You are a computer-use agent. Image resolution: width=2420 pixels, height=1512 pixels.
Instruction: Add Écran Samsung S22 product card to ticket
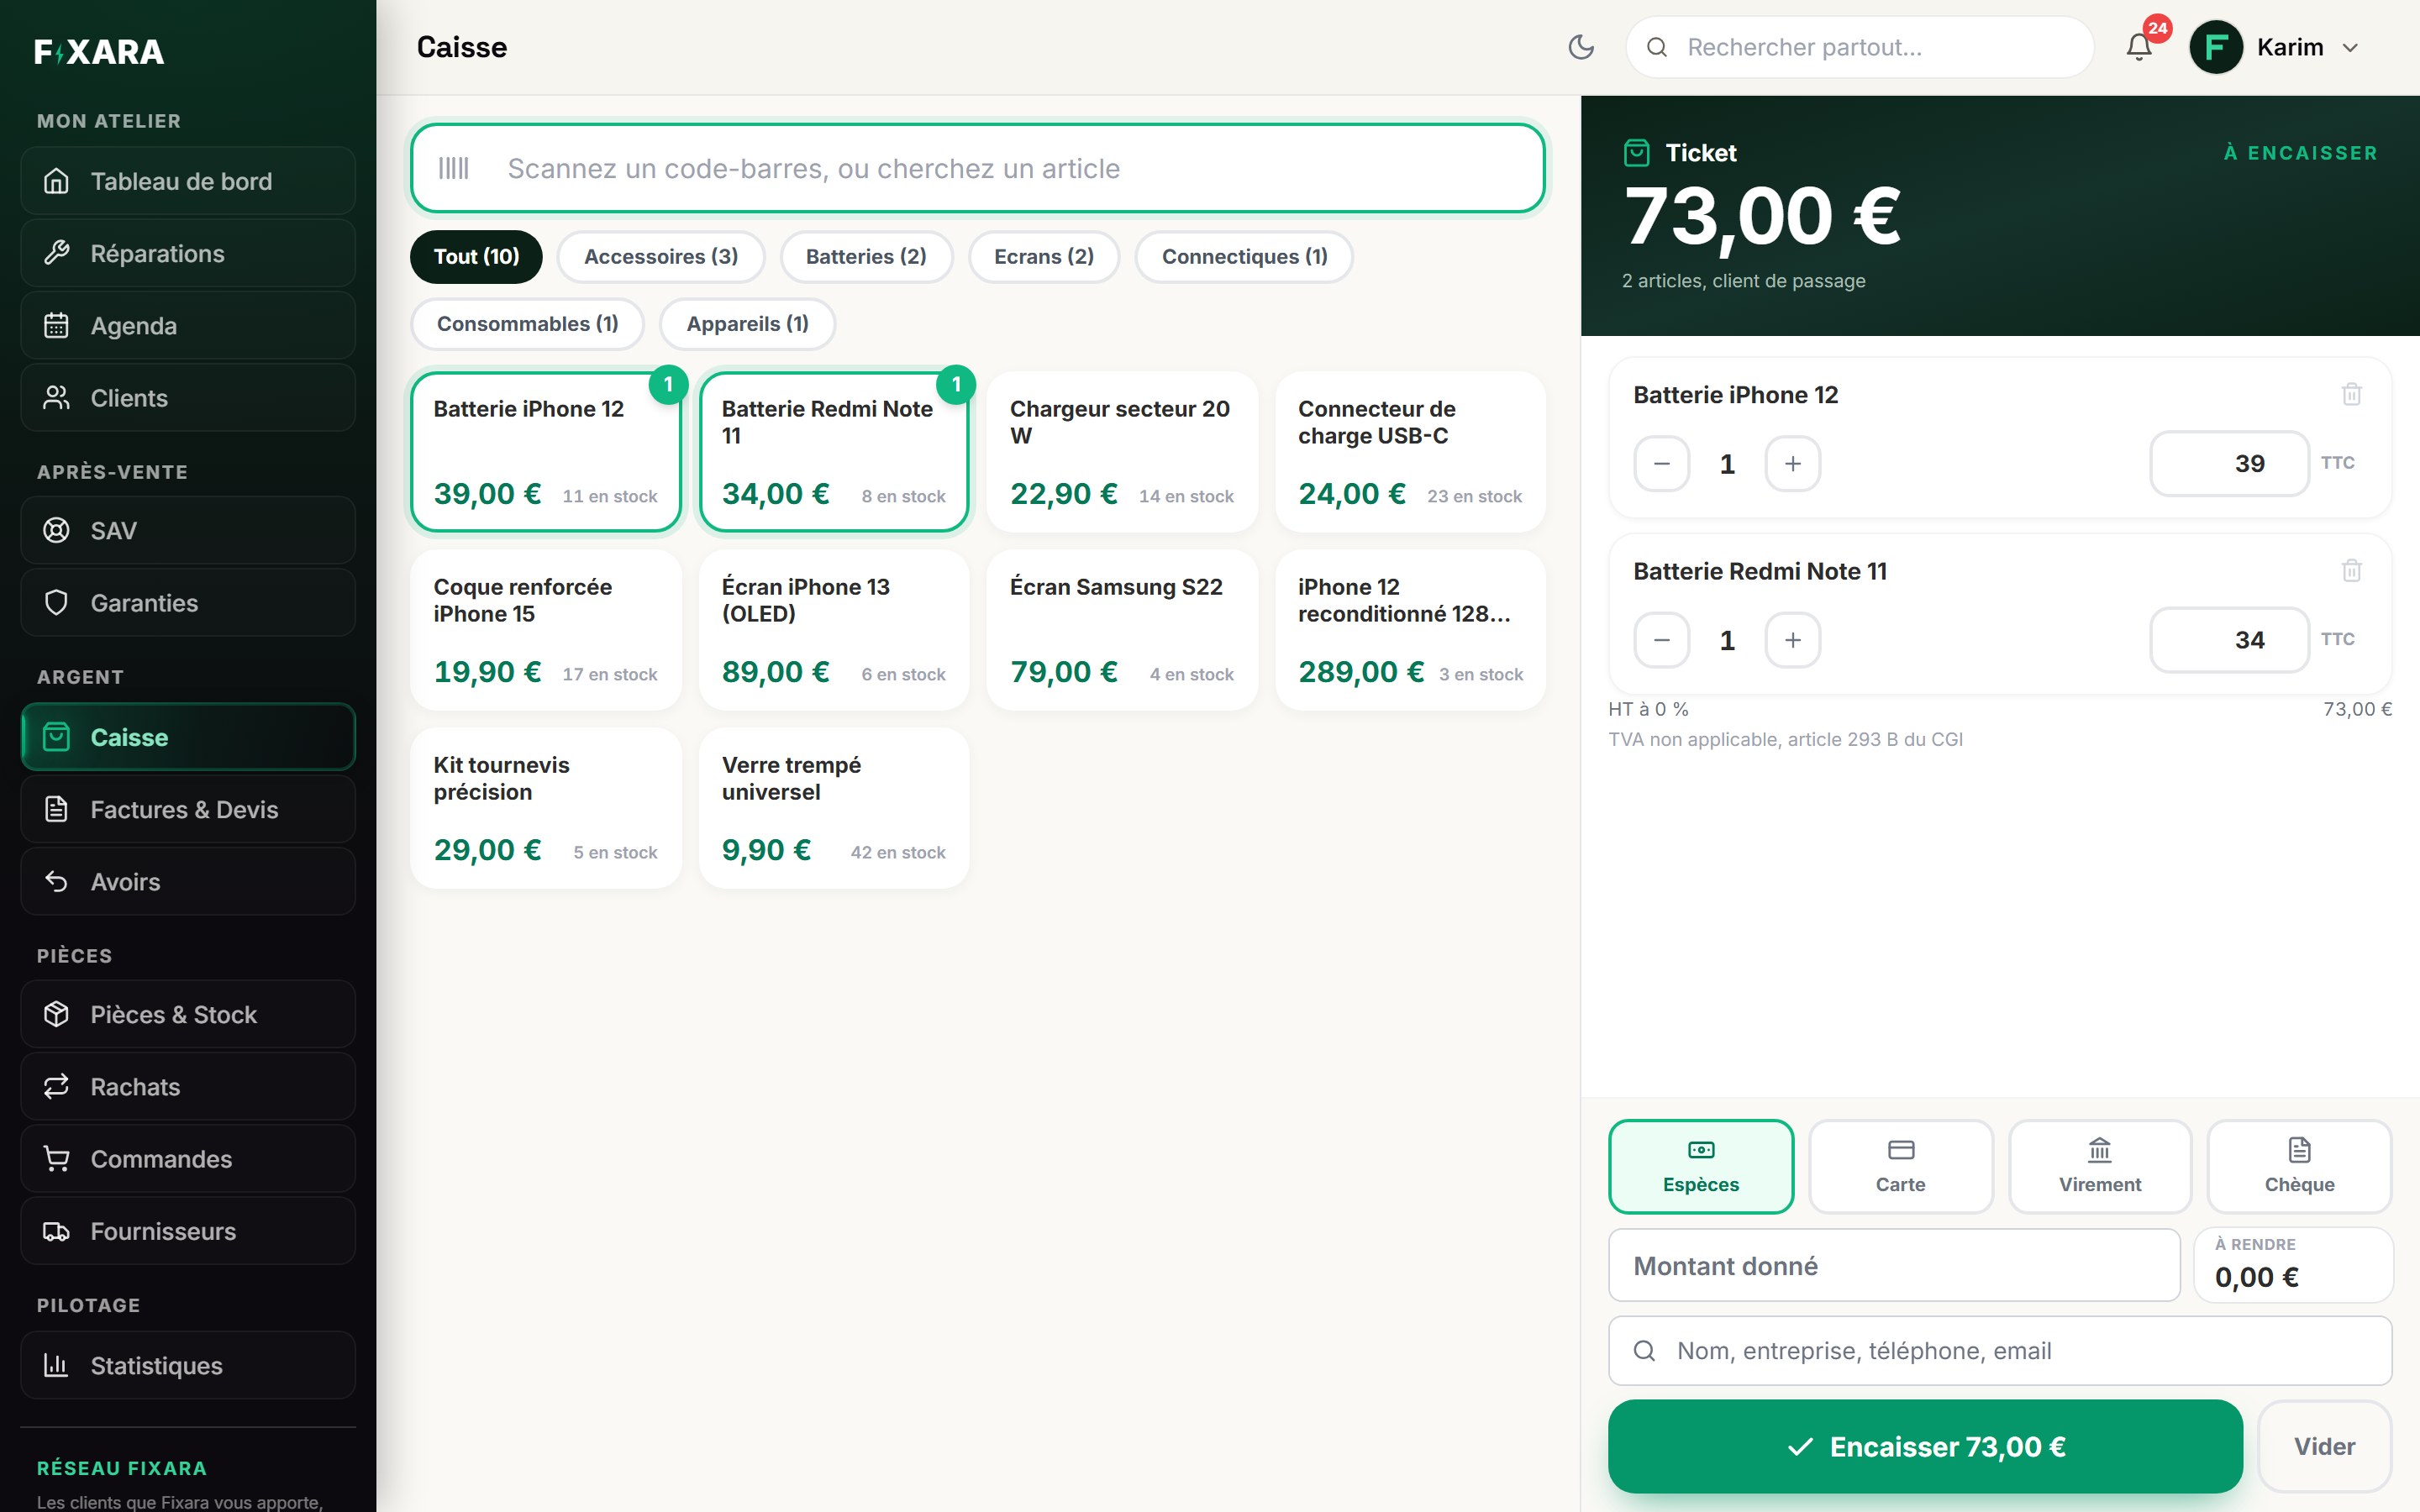[x=1121, y=630]
